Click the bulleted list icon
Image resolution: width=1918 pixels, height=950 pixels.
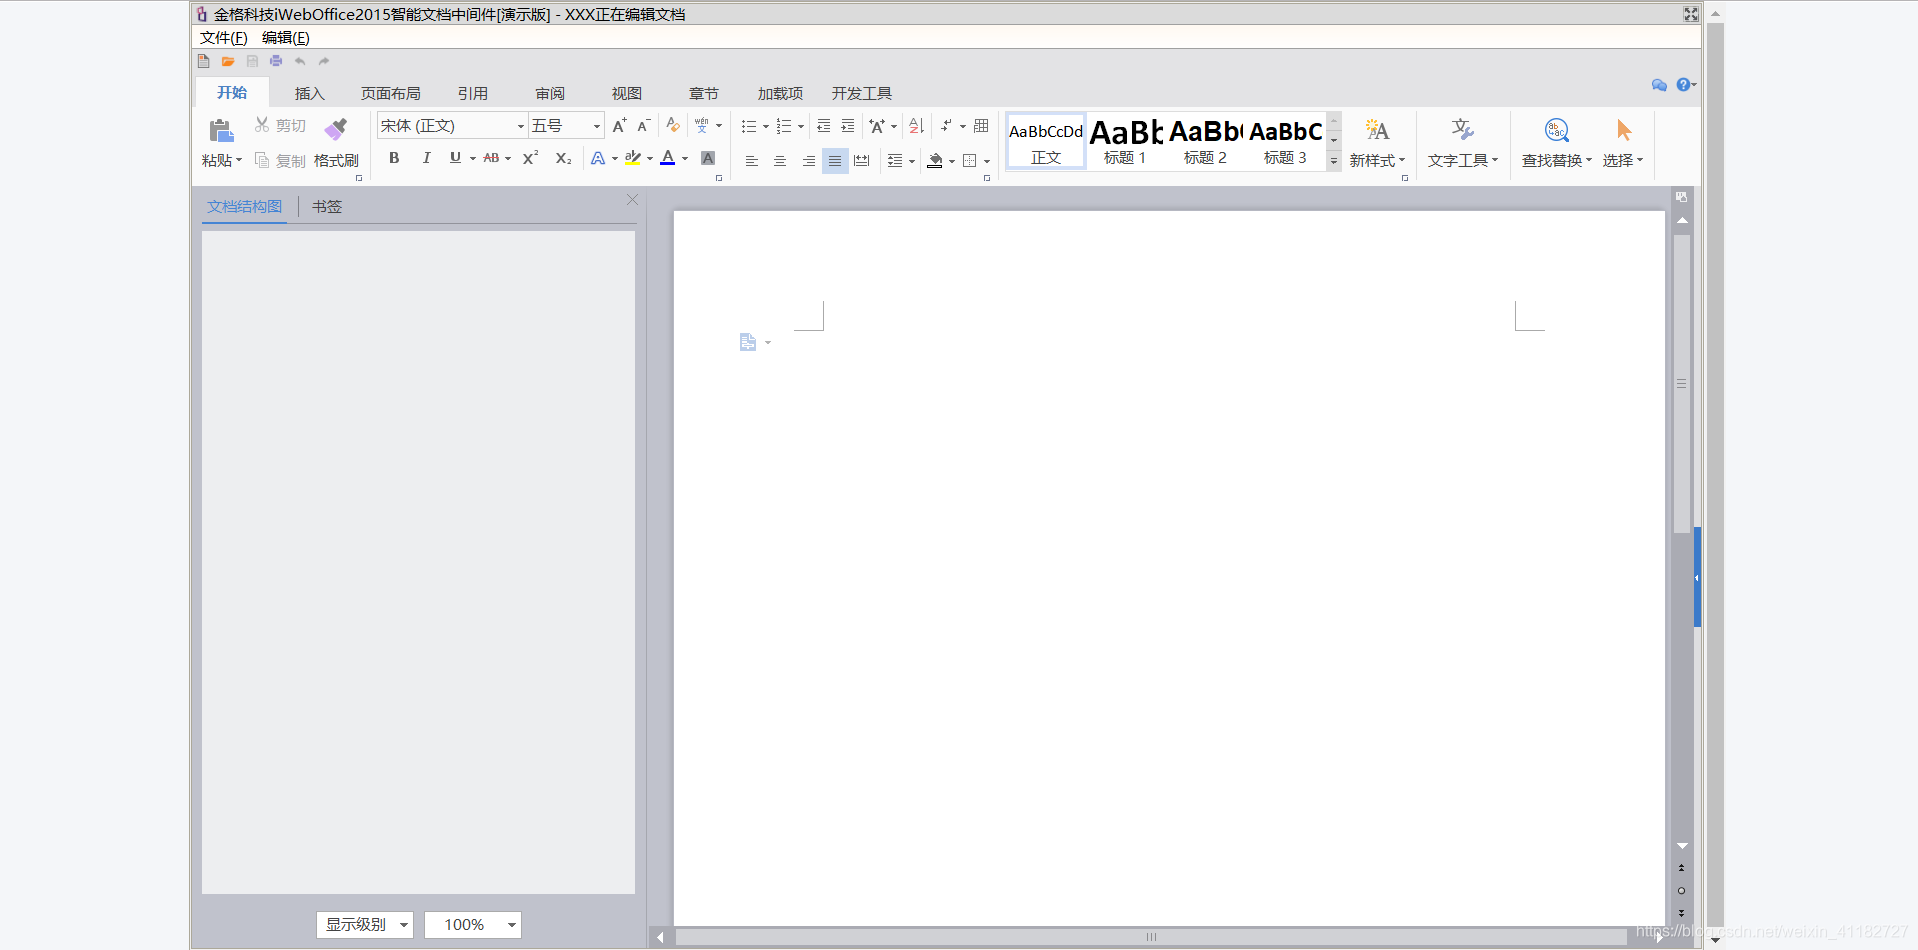748,126
